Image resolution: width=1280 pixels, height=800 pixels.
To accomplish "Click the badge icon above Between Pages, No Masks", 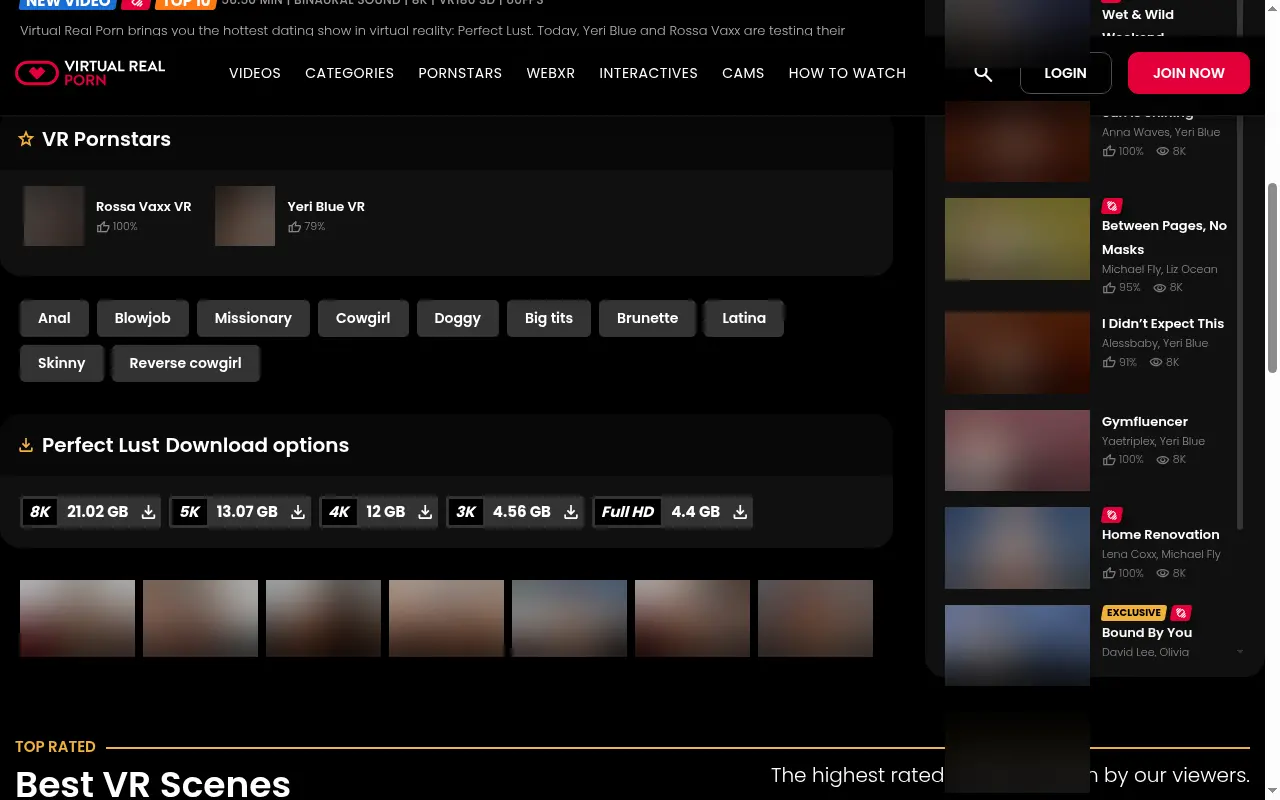I will tap(1112, 206).
